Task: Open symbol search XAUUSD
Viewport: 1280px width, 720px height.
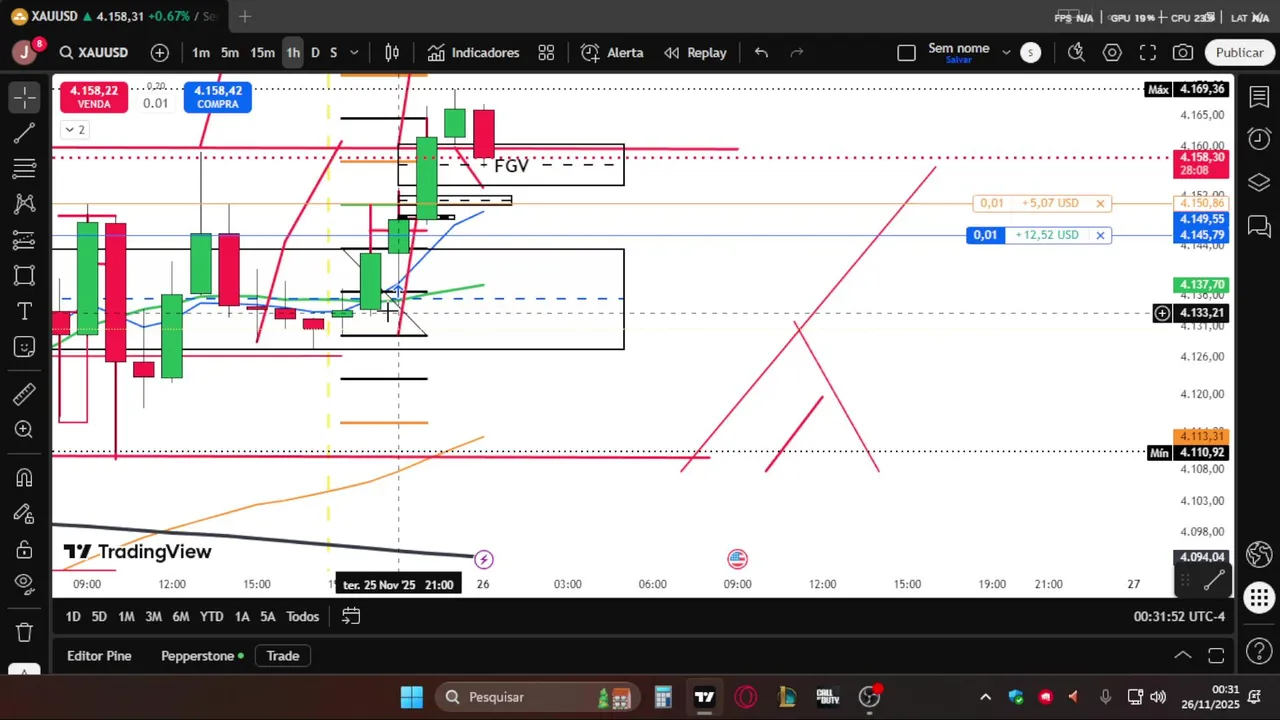Action: [x=93, y=53]
